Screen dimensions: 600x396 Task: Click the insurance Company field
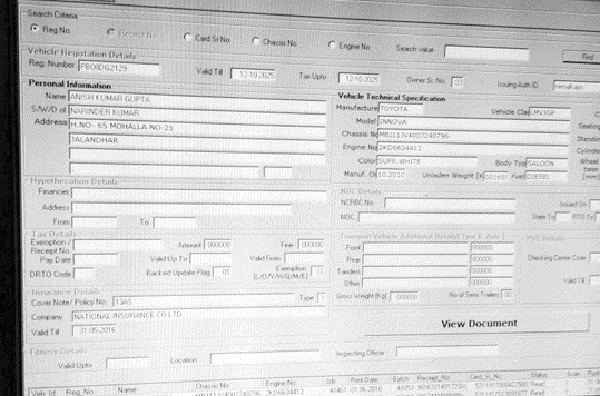(x=199, y=316)
